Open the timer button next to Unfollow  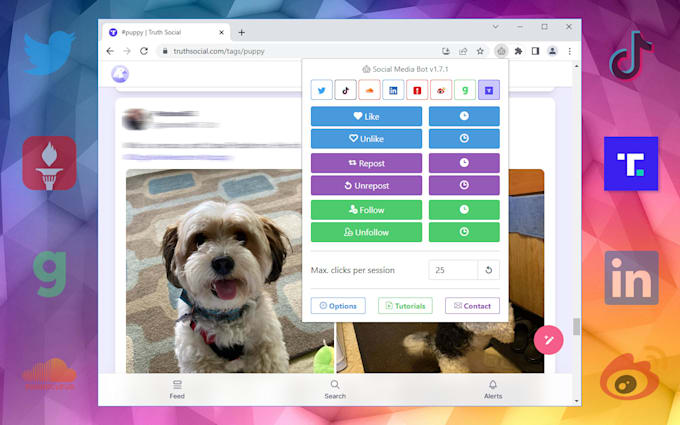point(464,232)
